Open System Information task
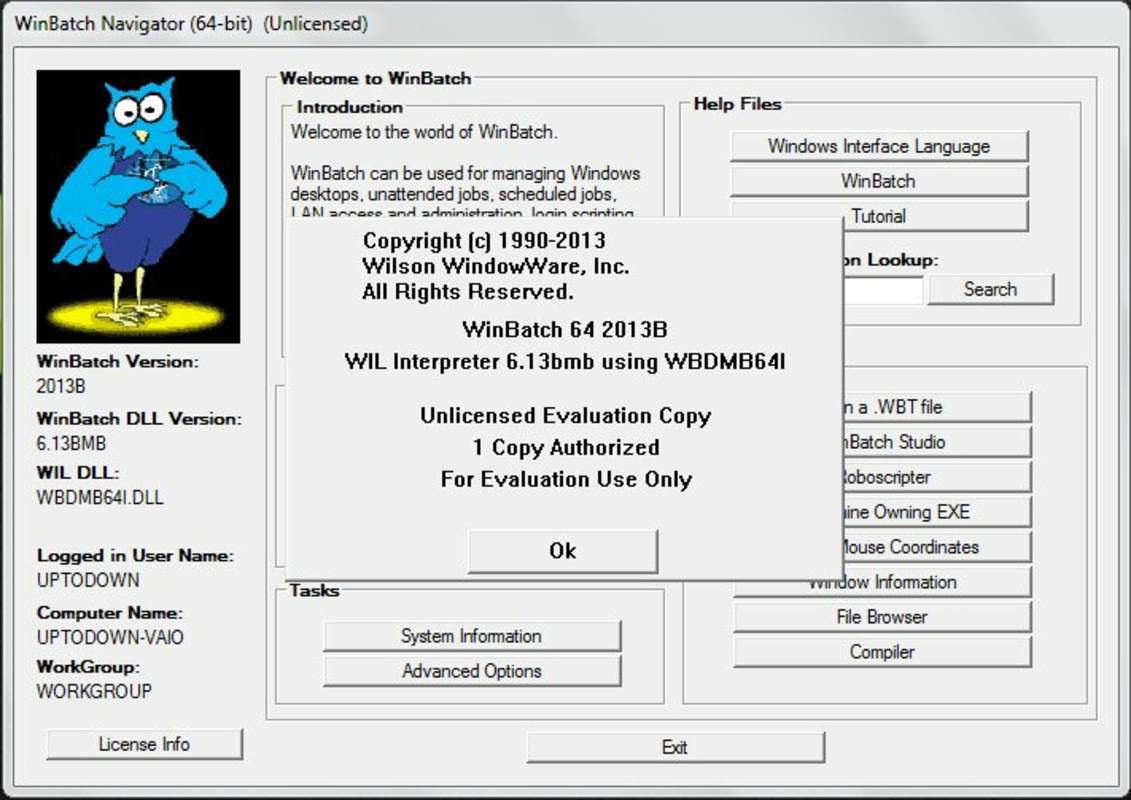This screenshot has width=1131, height=800. (x=472, y=636)
